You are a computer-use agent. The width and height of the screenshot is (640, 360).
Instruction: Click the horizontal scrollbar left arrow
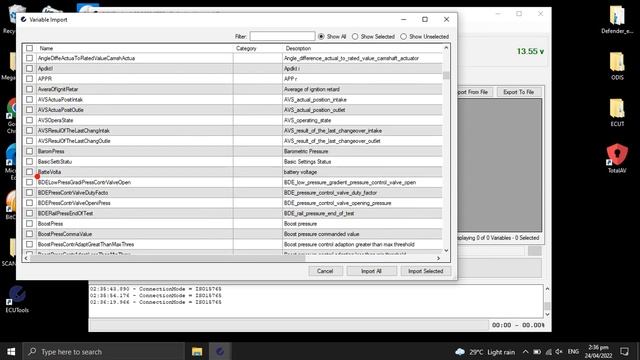26,258
